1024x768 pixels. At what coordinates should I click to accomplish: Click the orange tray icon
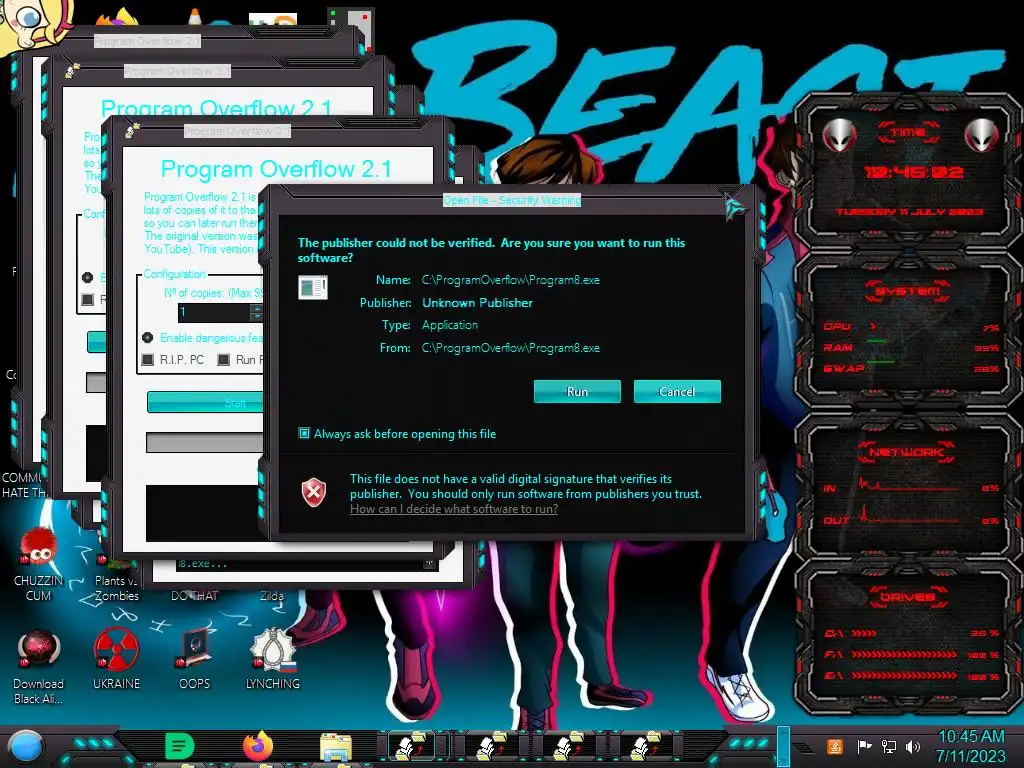835,746
